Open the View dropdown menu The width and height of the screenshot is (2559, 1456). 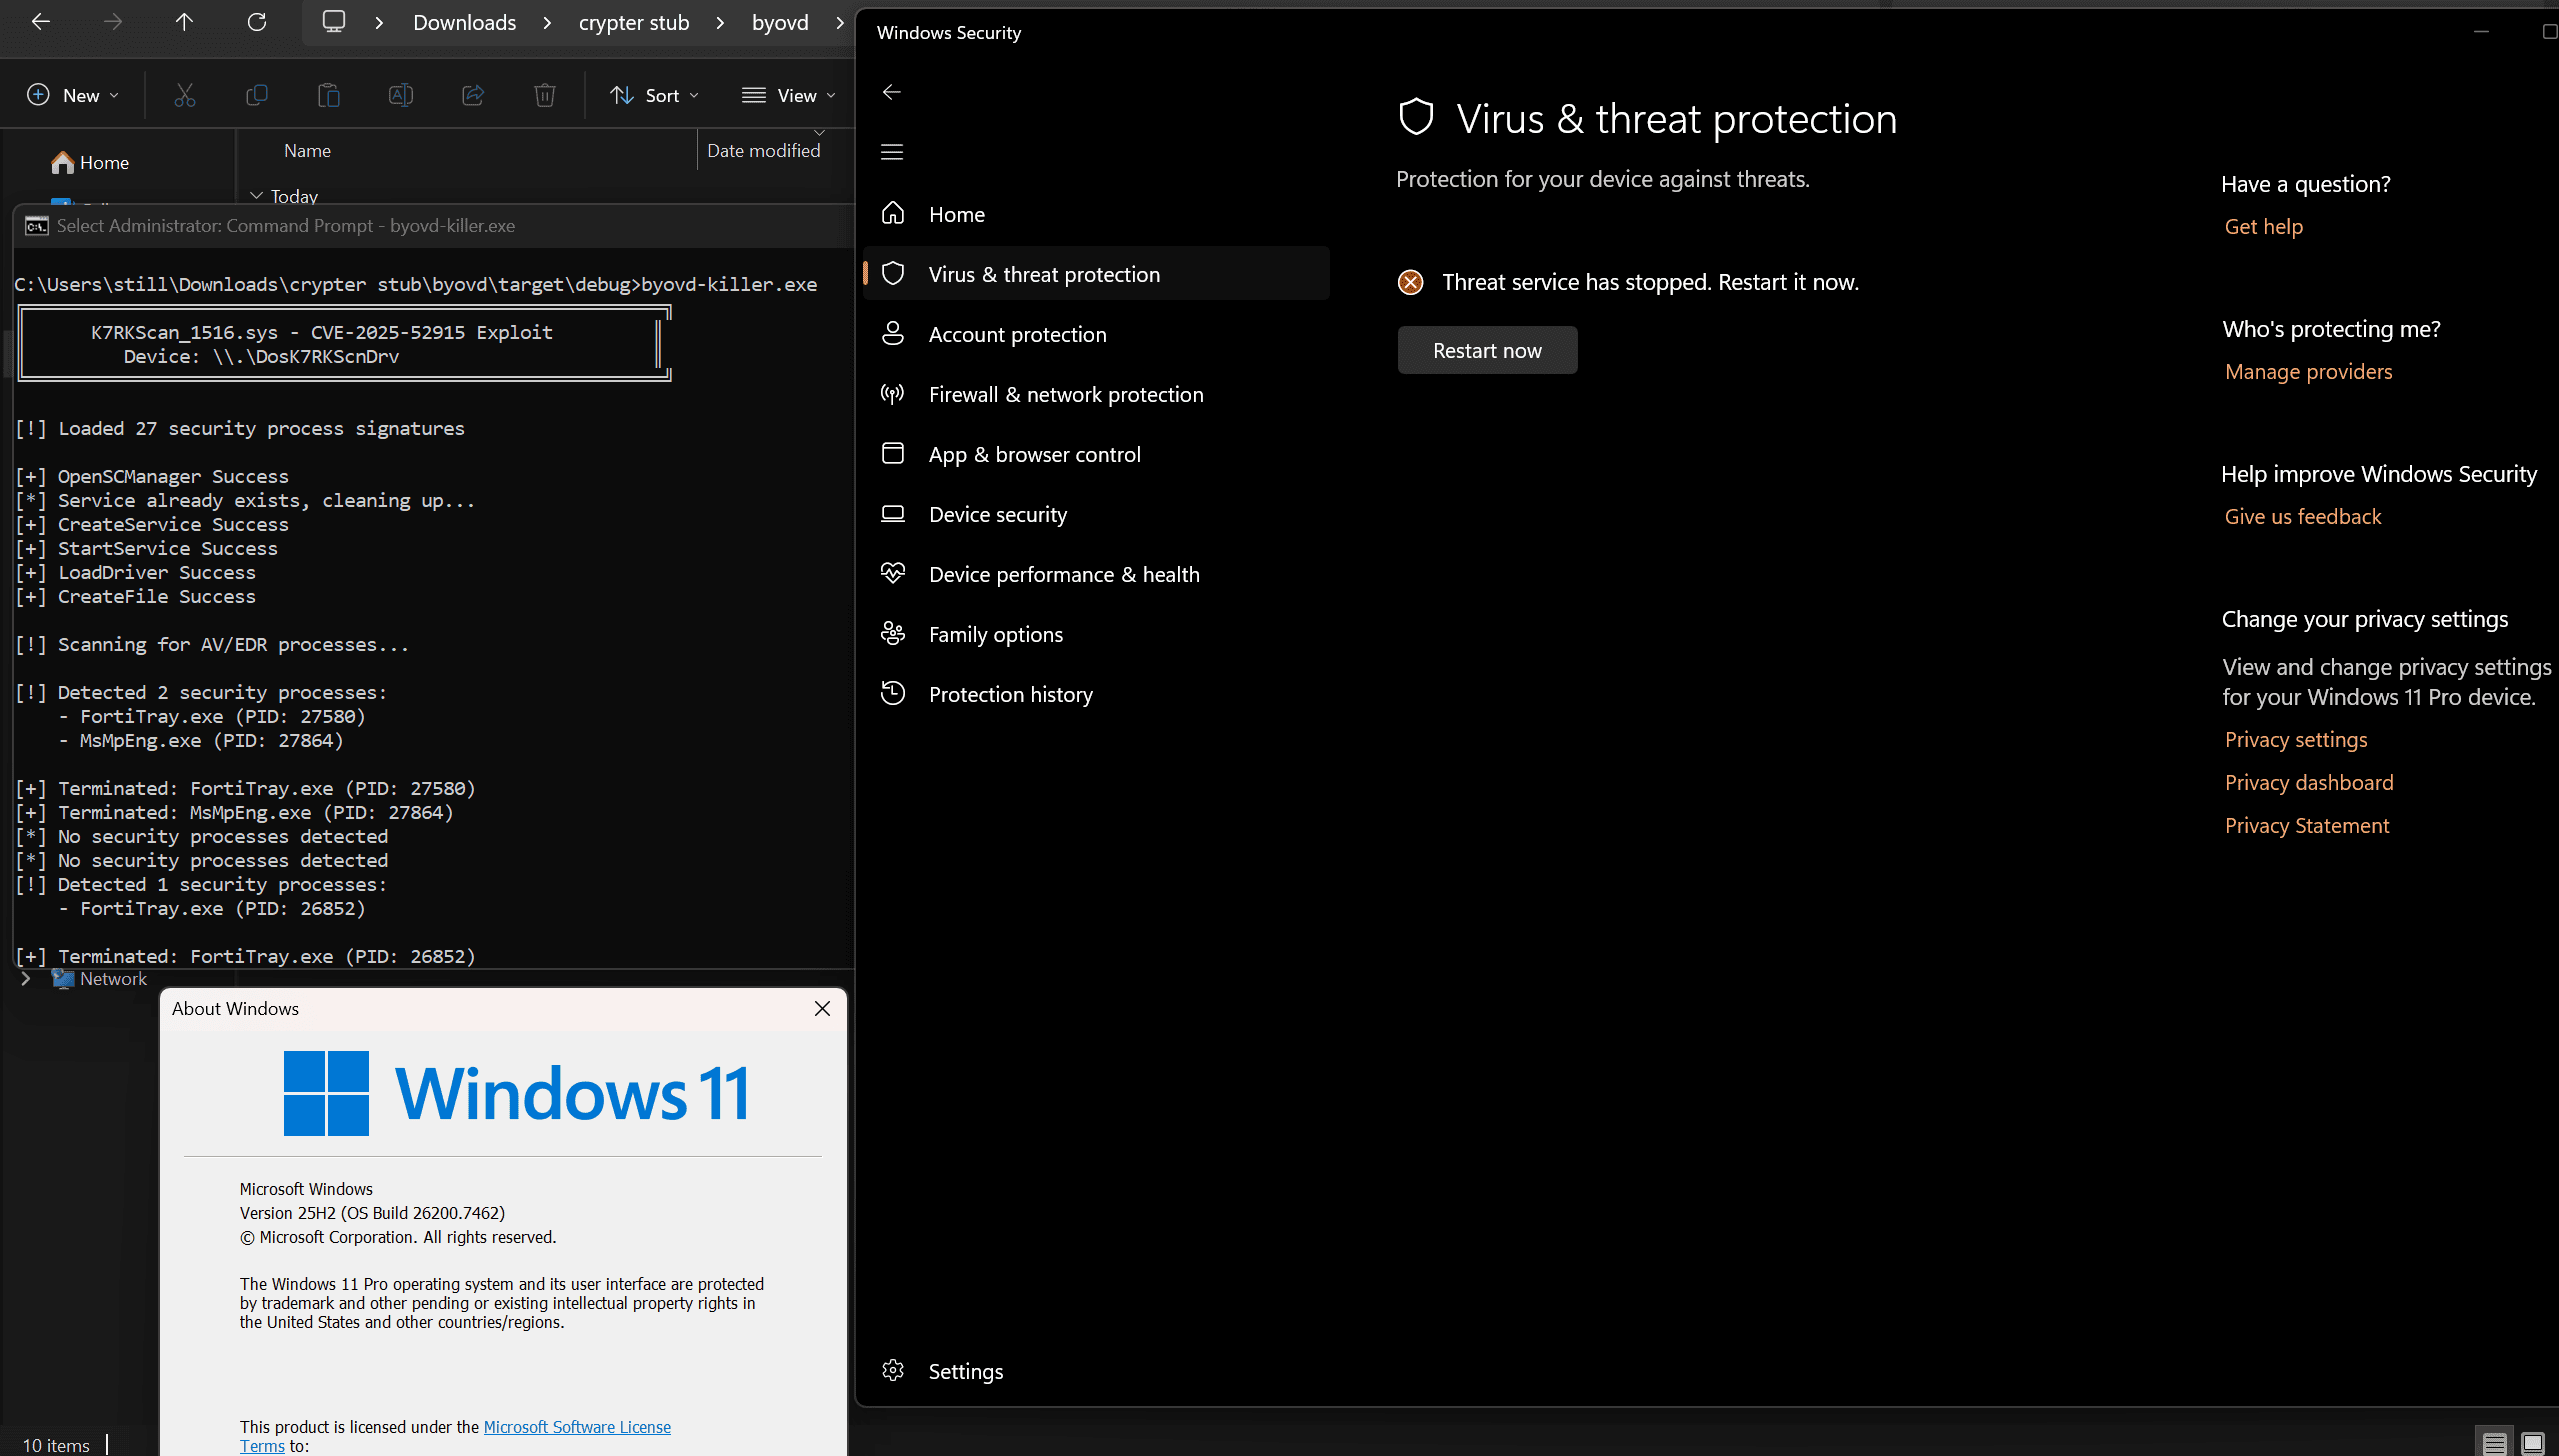tap(788, 95)
